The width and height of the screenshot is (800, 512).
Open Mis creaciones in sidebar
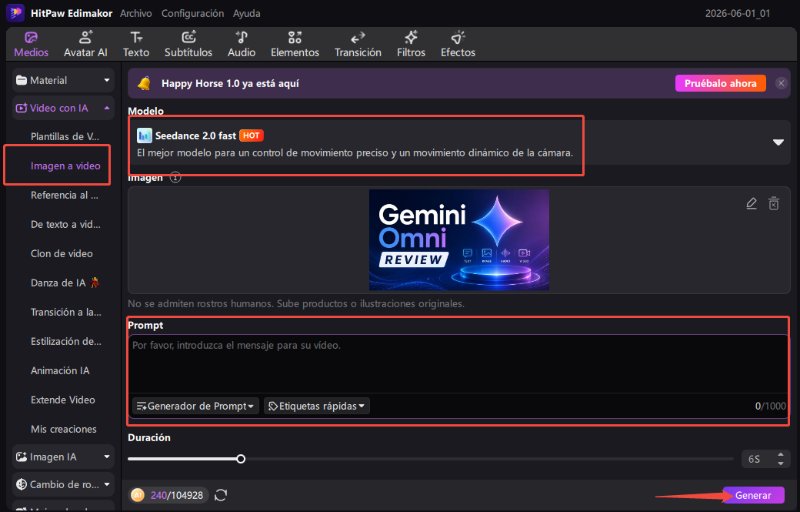click(63, 429)
